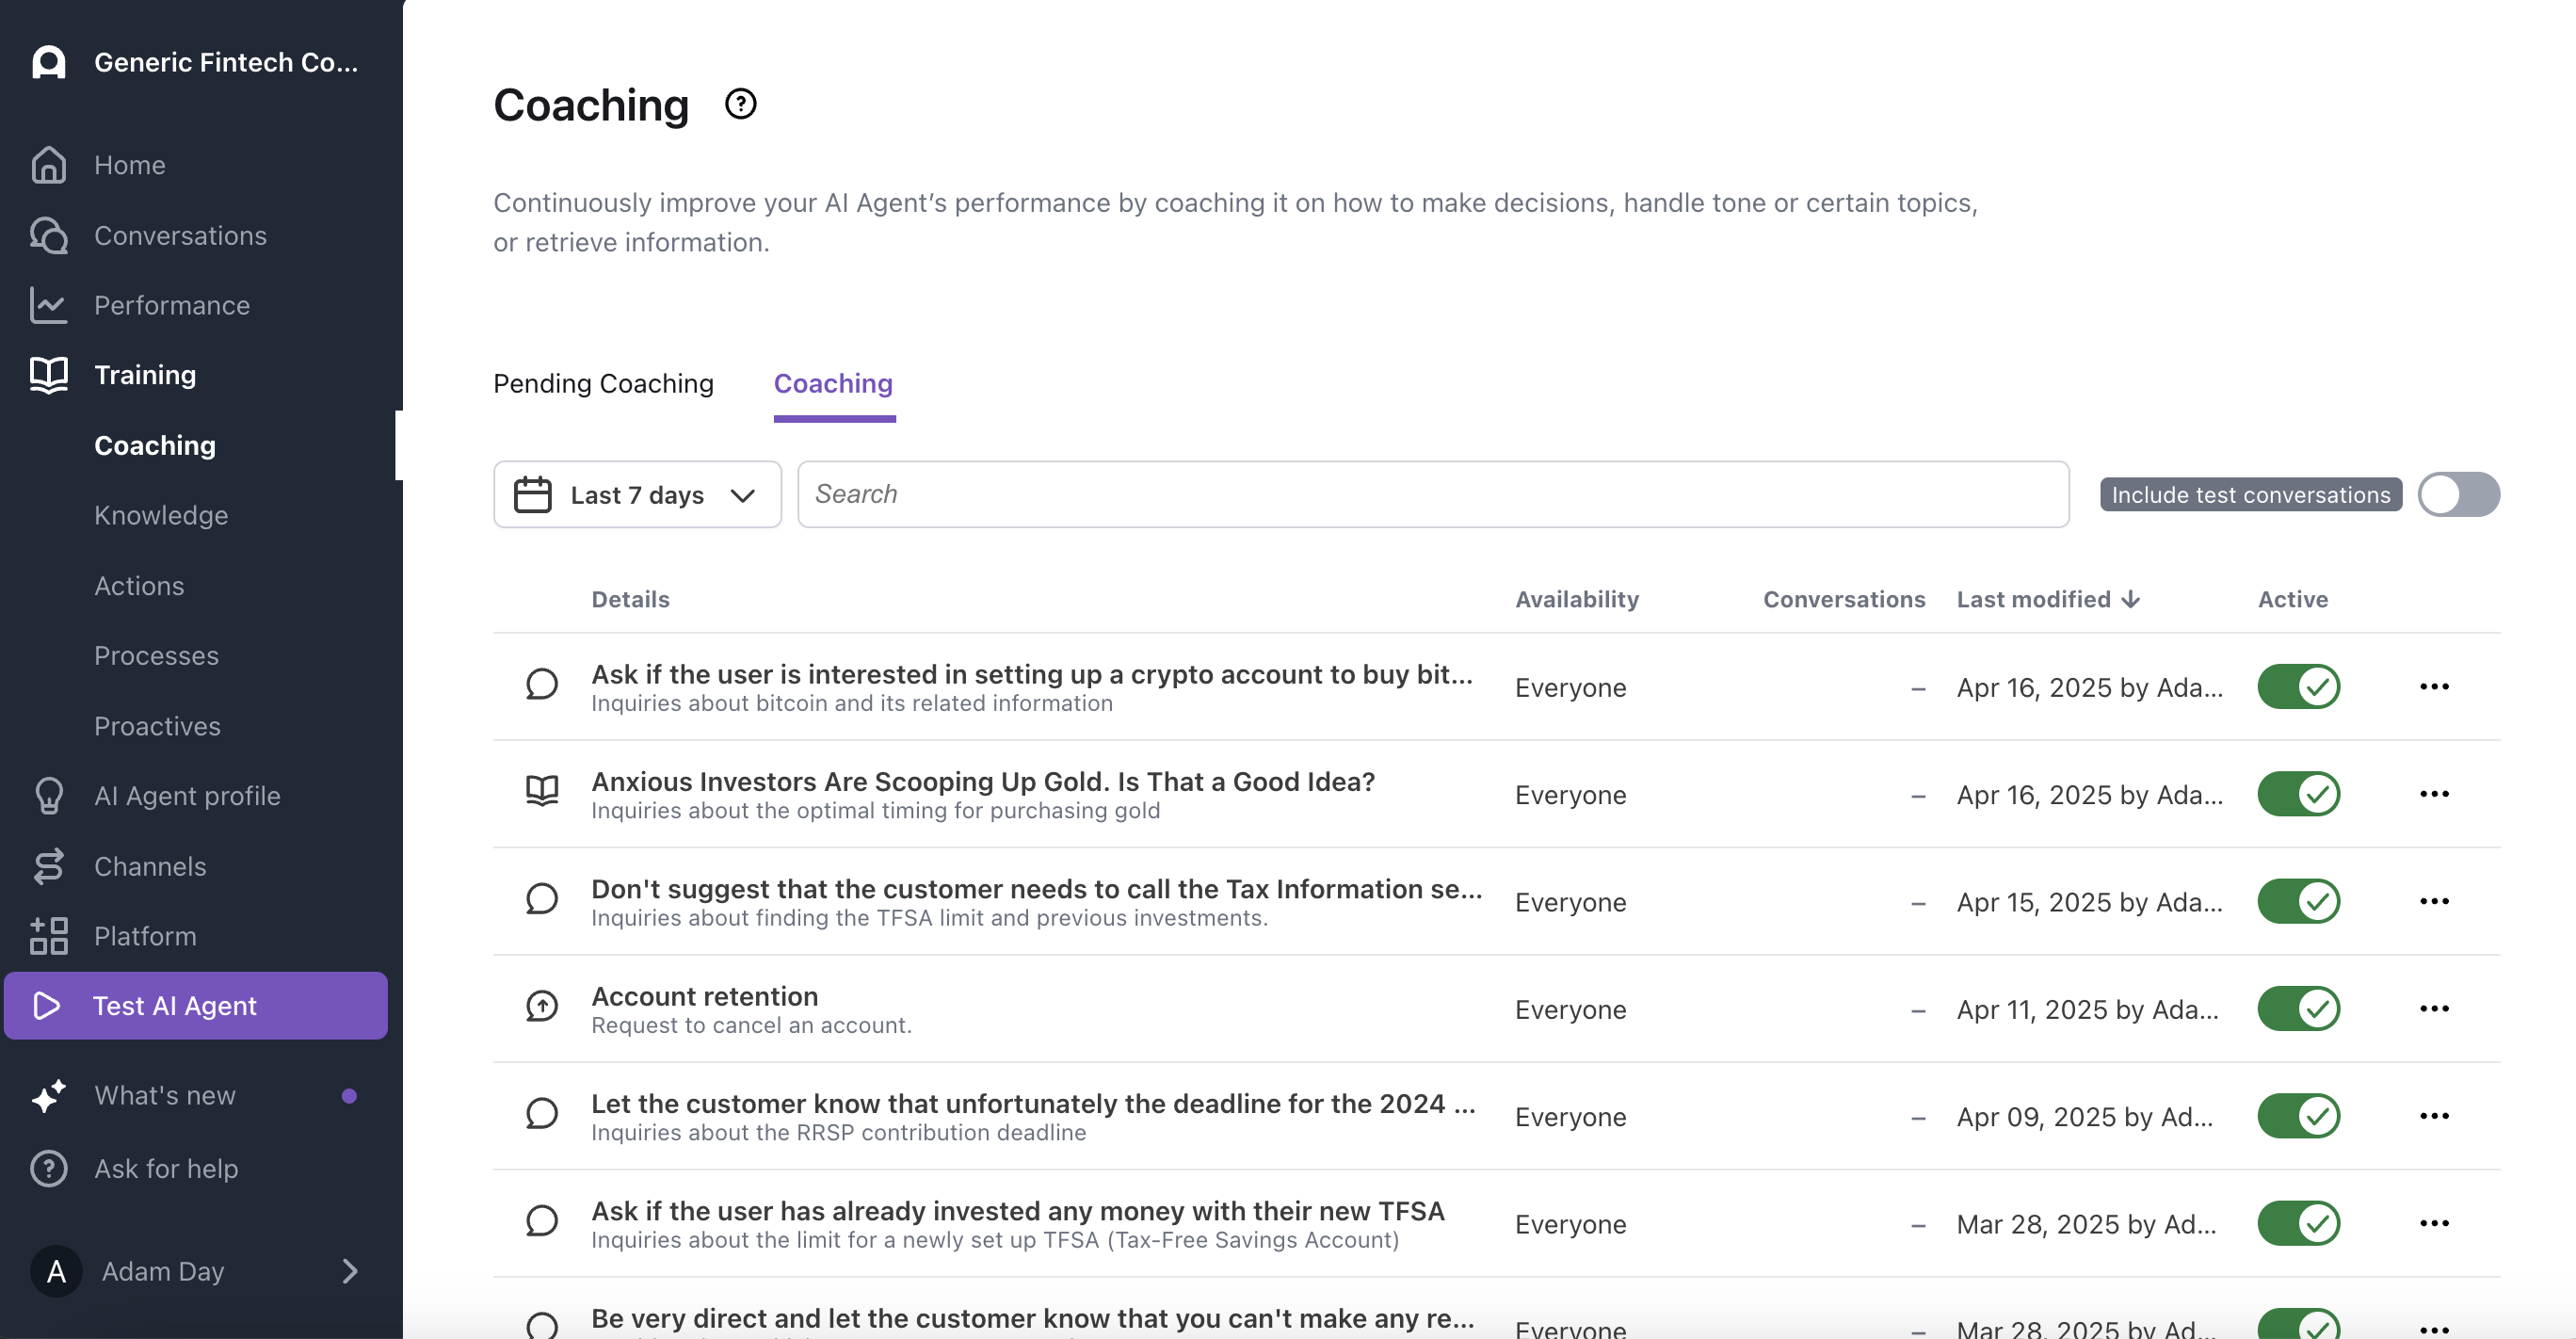Viewport: 2576px width, 1339px height.
Task: Expand Adam Day account menu chevron
Action: [349, 1271]
